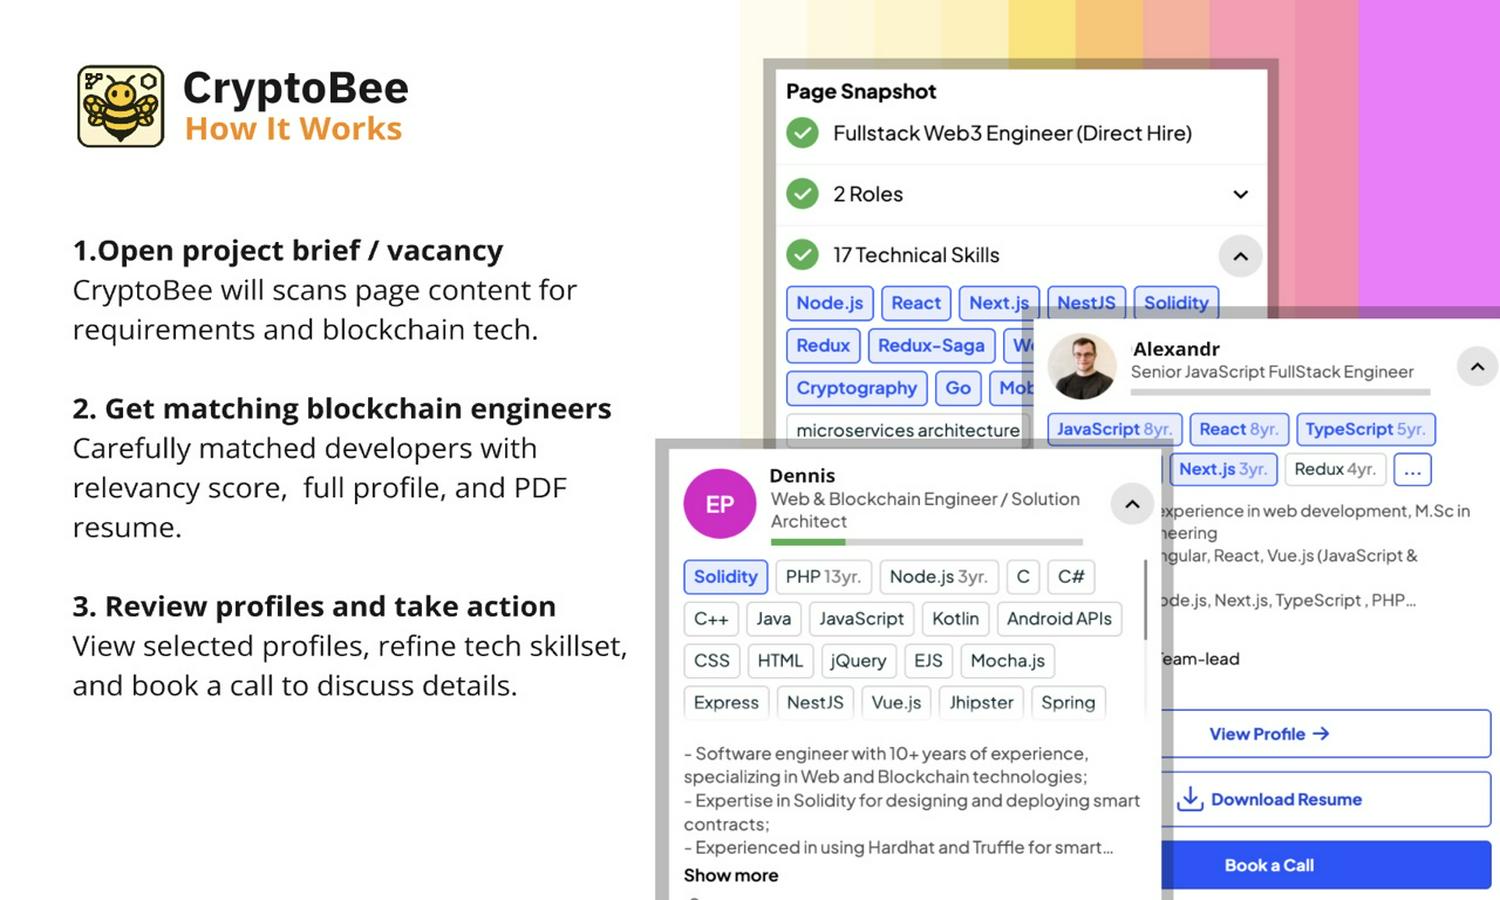Click the green check beside 2 Roles

click(x=802, y=194)
